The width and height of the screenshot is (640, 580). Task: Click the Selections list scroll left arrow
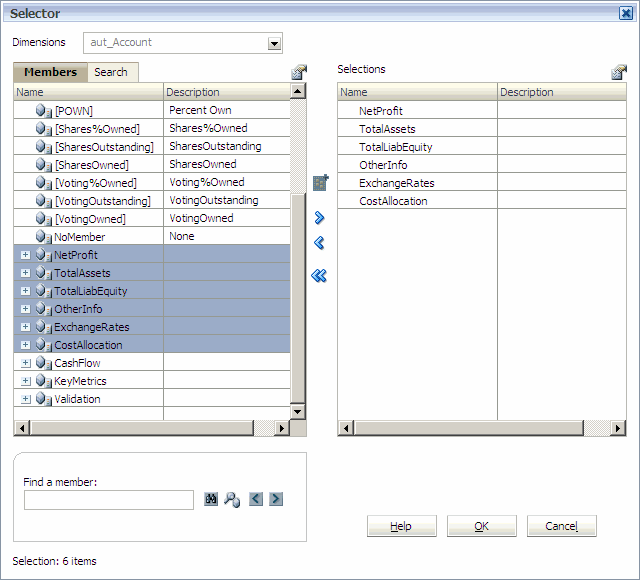point(346,428)
